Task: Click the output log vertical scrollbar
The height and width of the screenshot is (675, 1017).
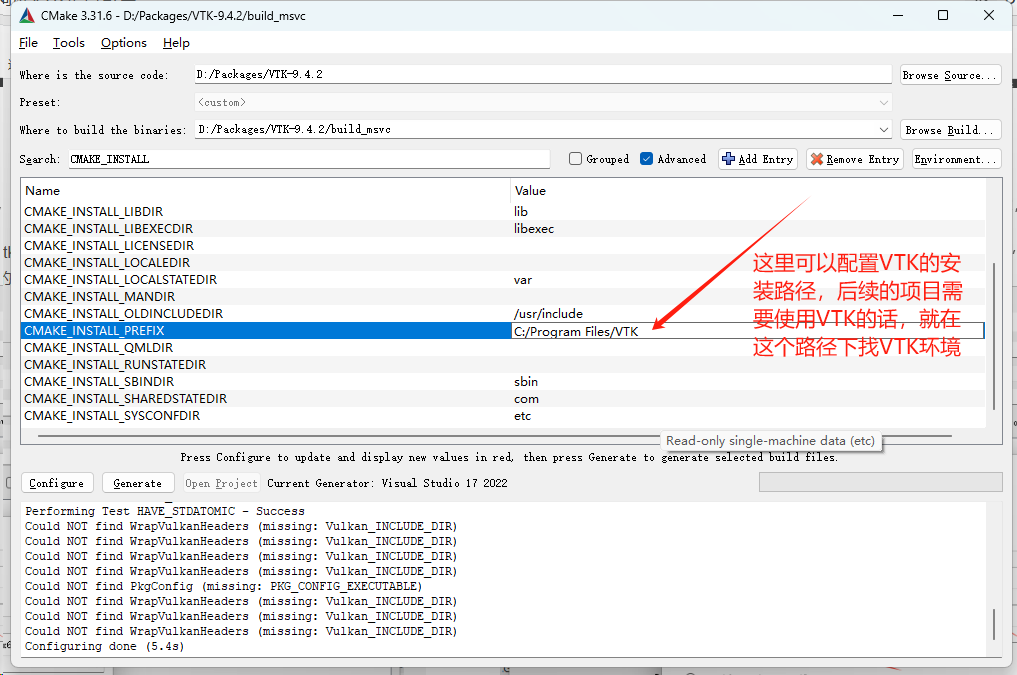Action: [994, 623]
